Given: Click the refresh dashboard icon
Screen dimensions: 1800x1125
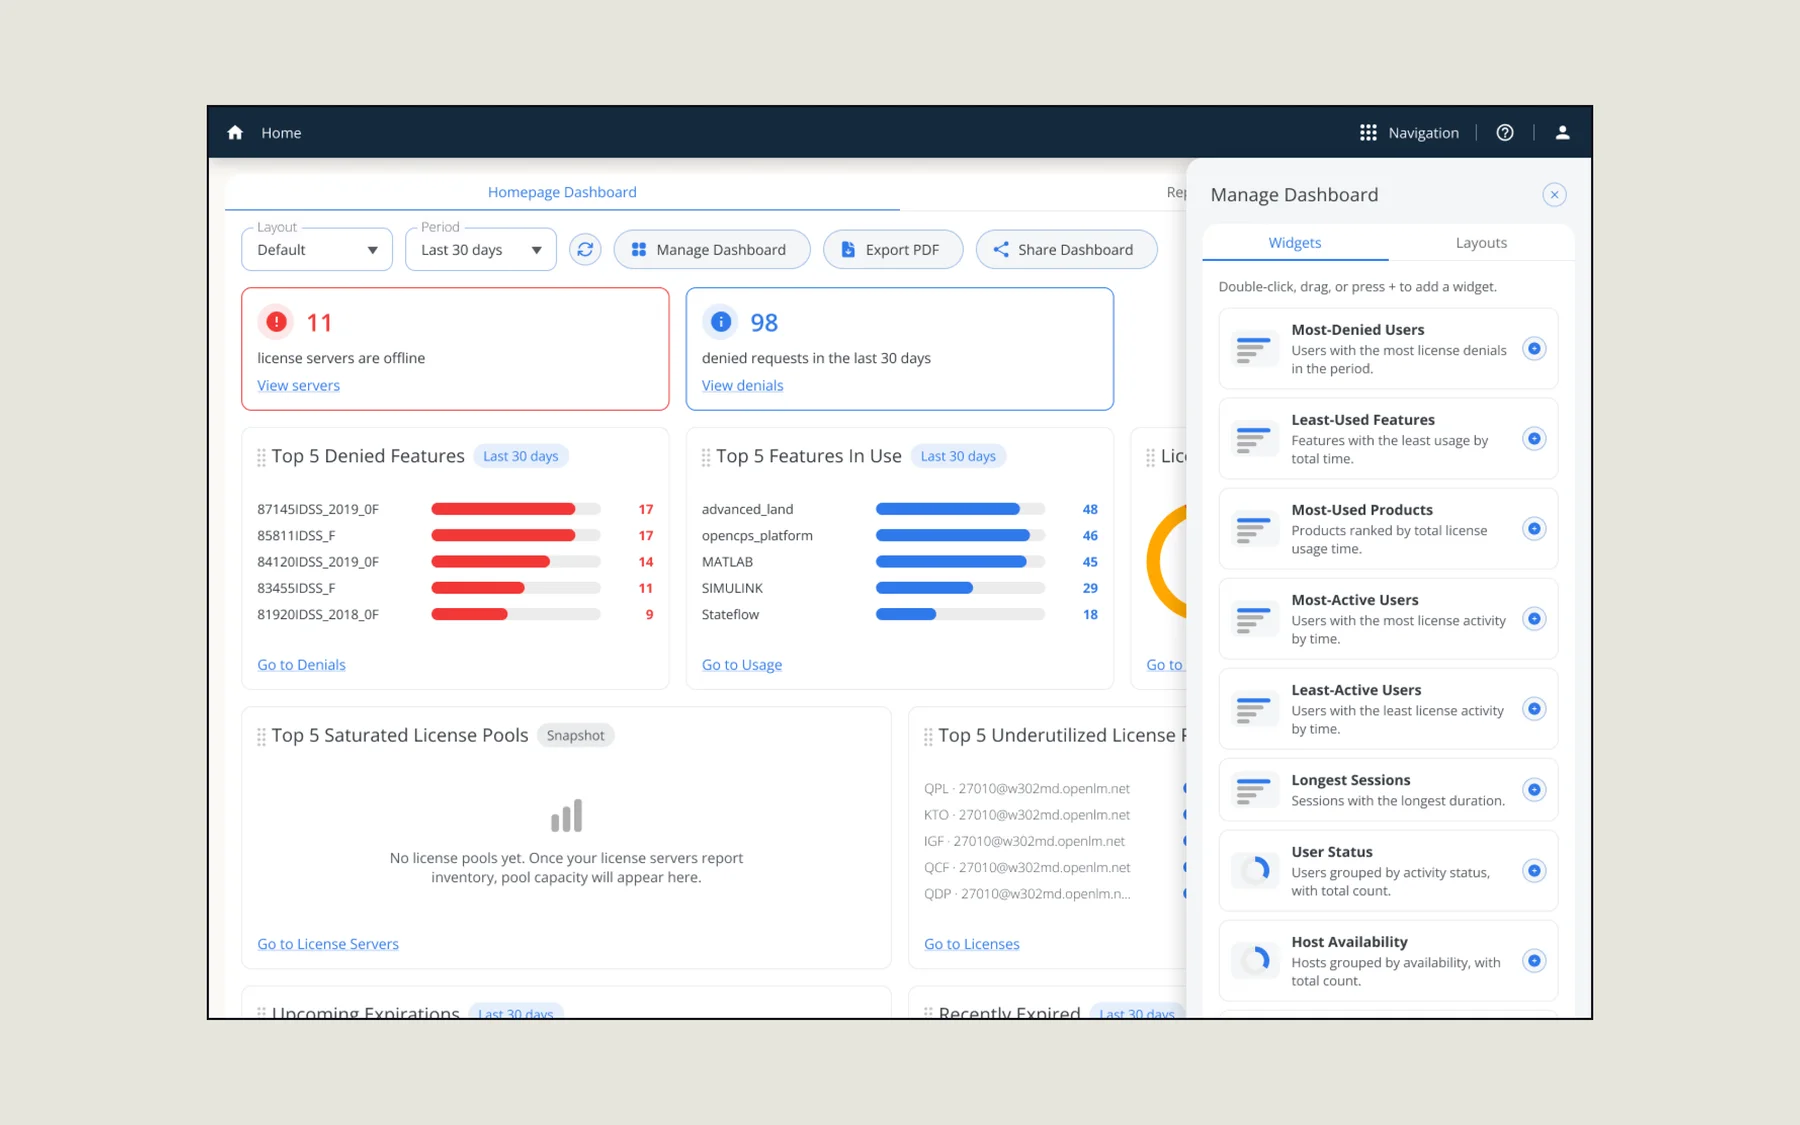Looking at the screenshot, I should [x=585, y=249].
